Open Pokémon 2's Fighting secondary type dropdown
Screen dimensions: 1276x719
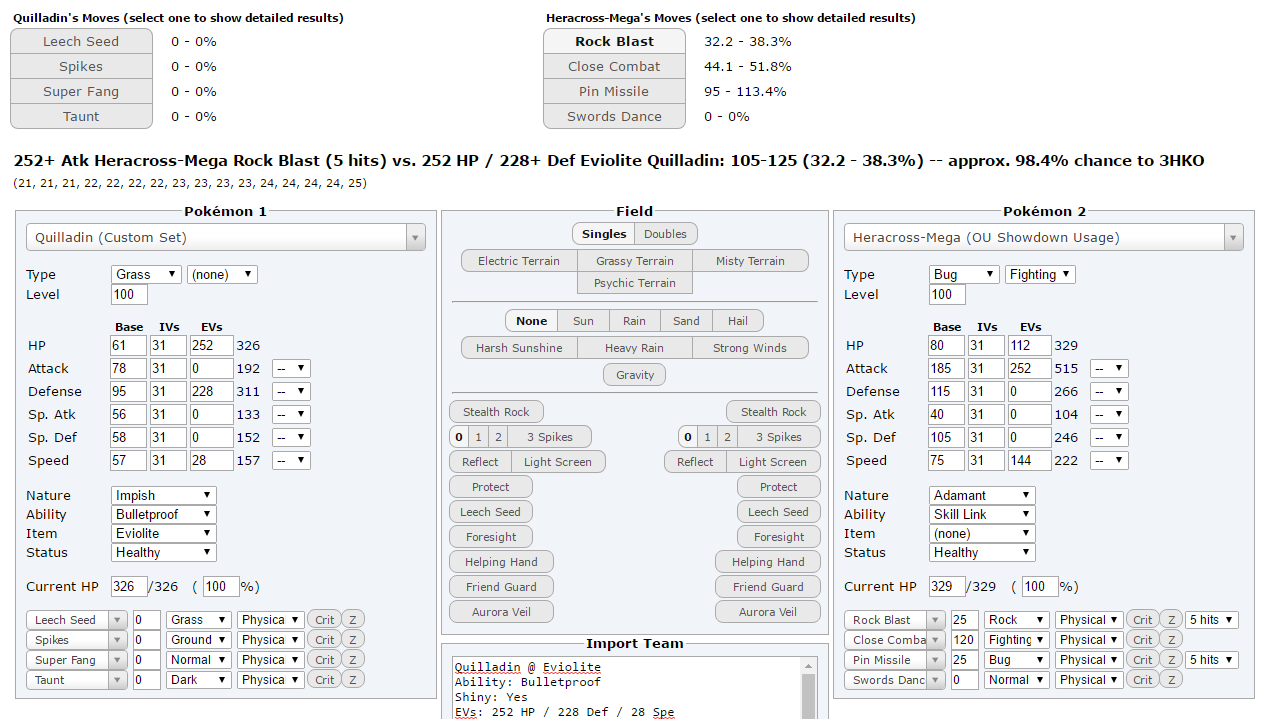(x=1041, y=274)
